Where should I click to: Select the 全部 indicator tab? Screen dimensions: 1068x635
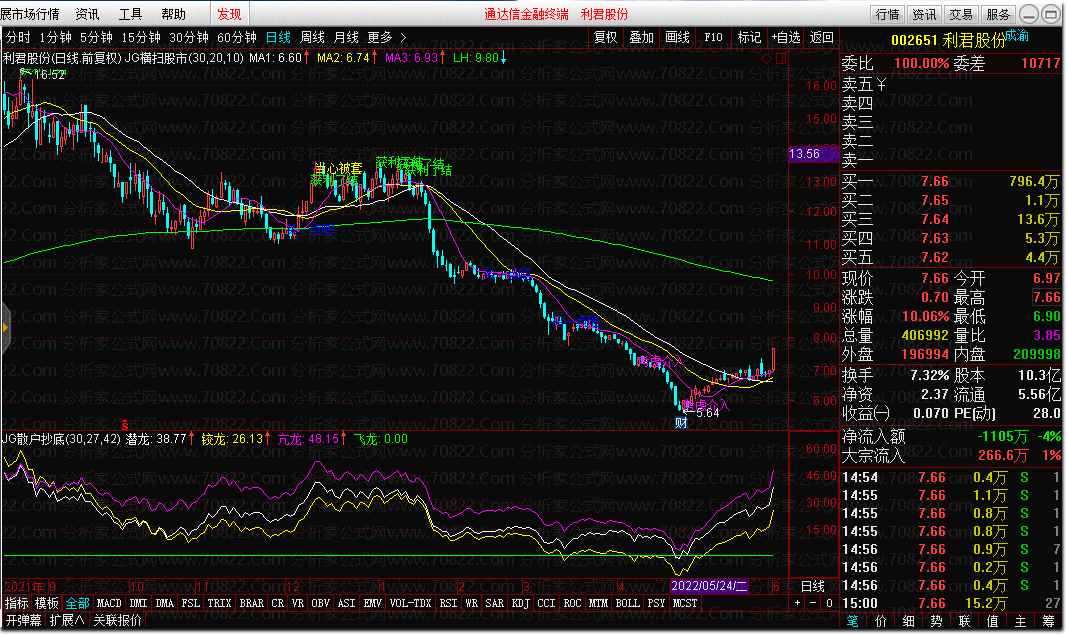[x=77, y=603]
